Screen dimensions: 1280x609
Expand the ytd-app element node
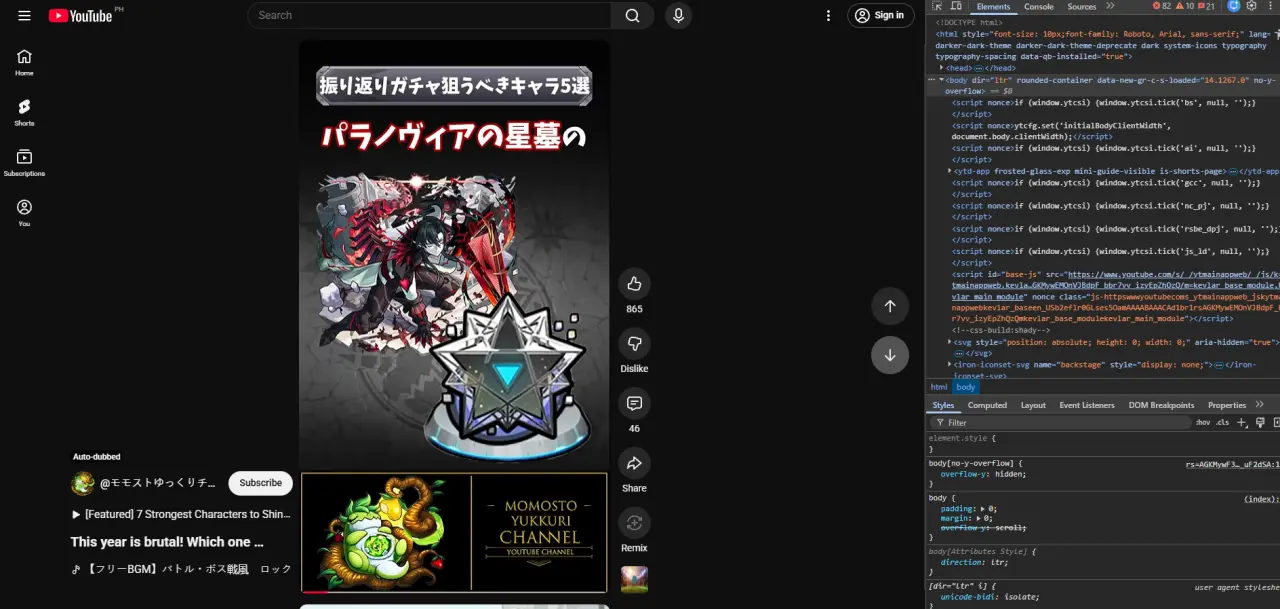tap(950, 171)
